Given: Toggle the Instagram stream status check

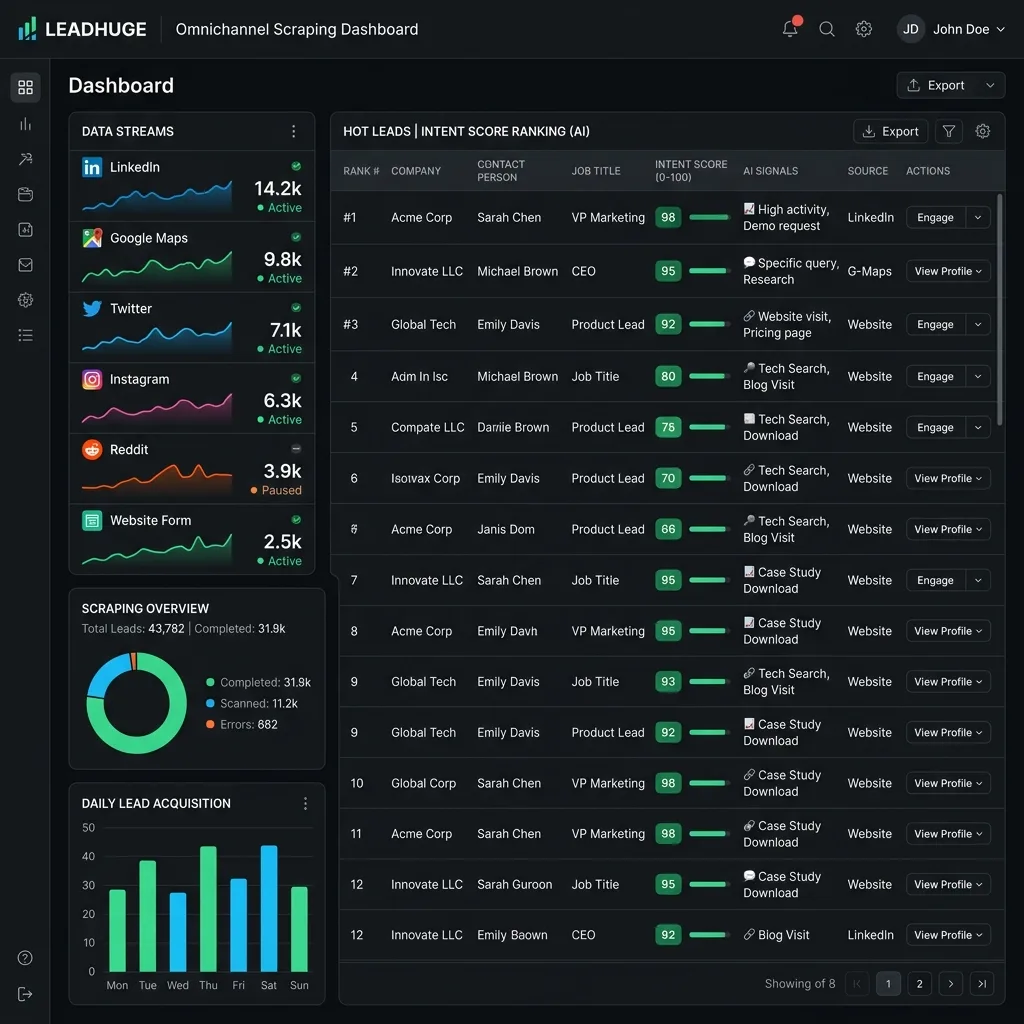Looking at the screenshot, I should pyautogui.click(x=296, y=378).
